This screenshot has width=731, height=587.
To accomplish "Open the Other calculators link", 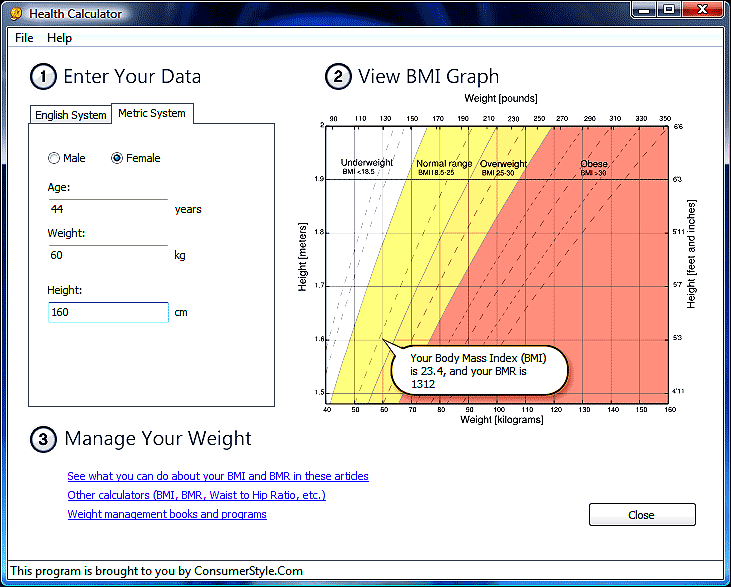I will [x=196, y=495].
